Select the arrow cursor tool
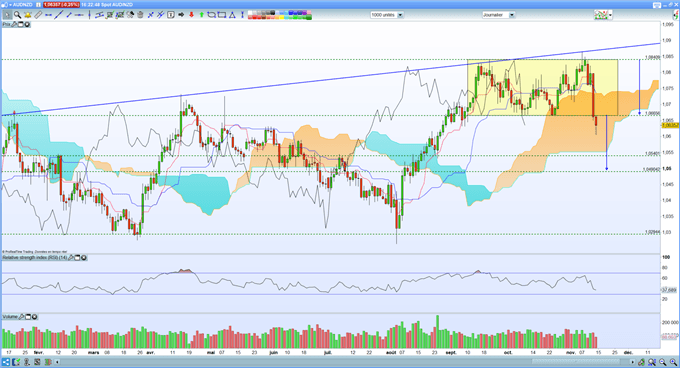The image size is (680, 368). click(7, 15)
